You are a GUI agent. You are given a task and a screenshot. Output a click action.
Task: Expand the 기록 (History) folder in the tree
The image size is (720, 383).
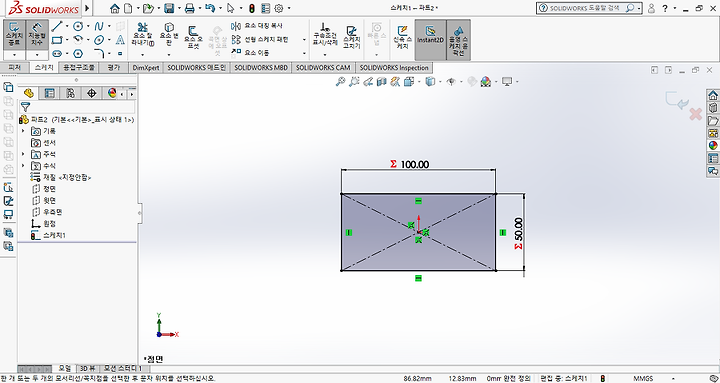[x=23, y=131]
